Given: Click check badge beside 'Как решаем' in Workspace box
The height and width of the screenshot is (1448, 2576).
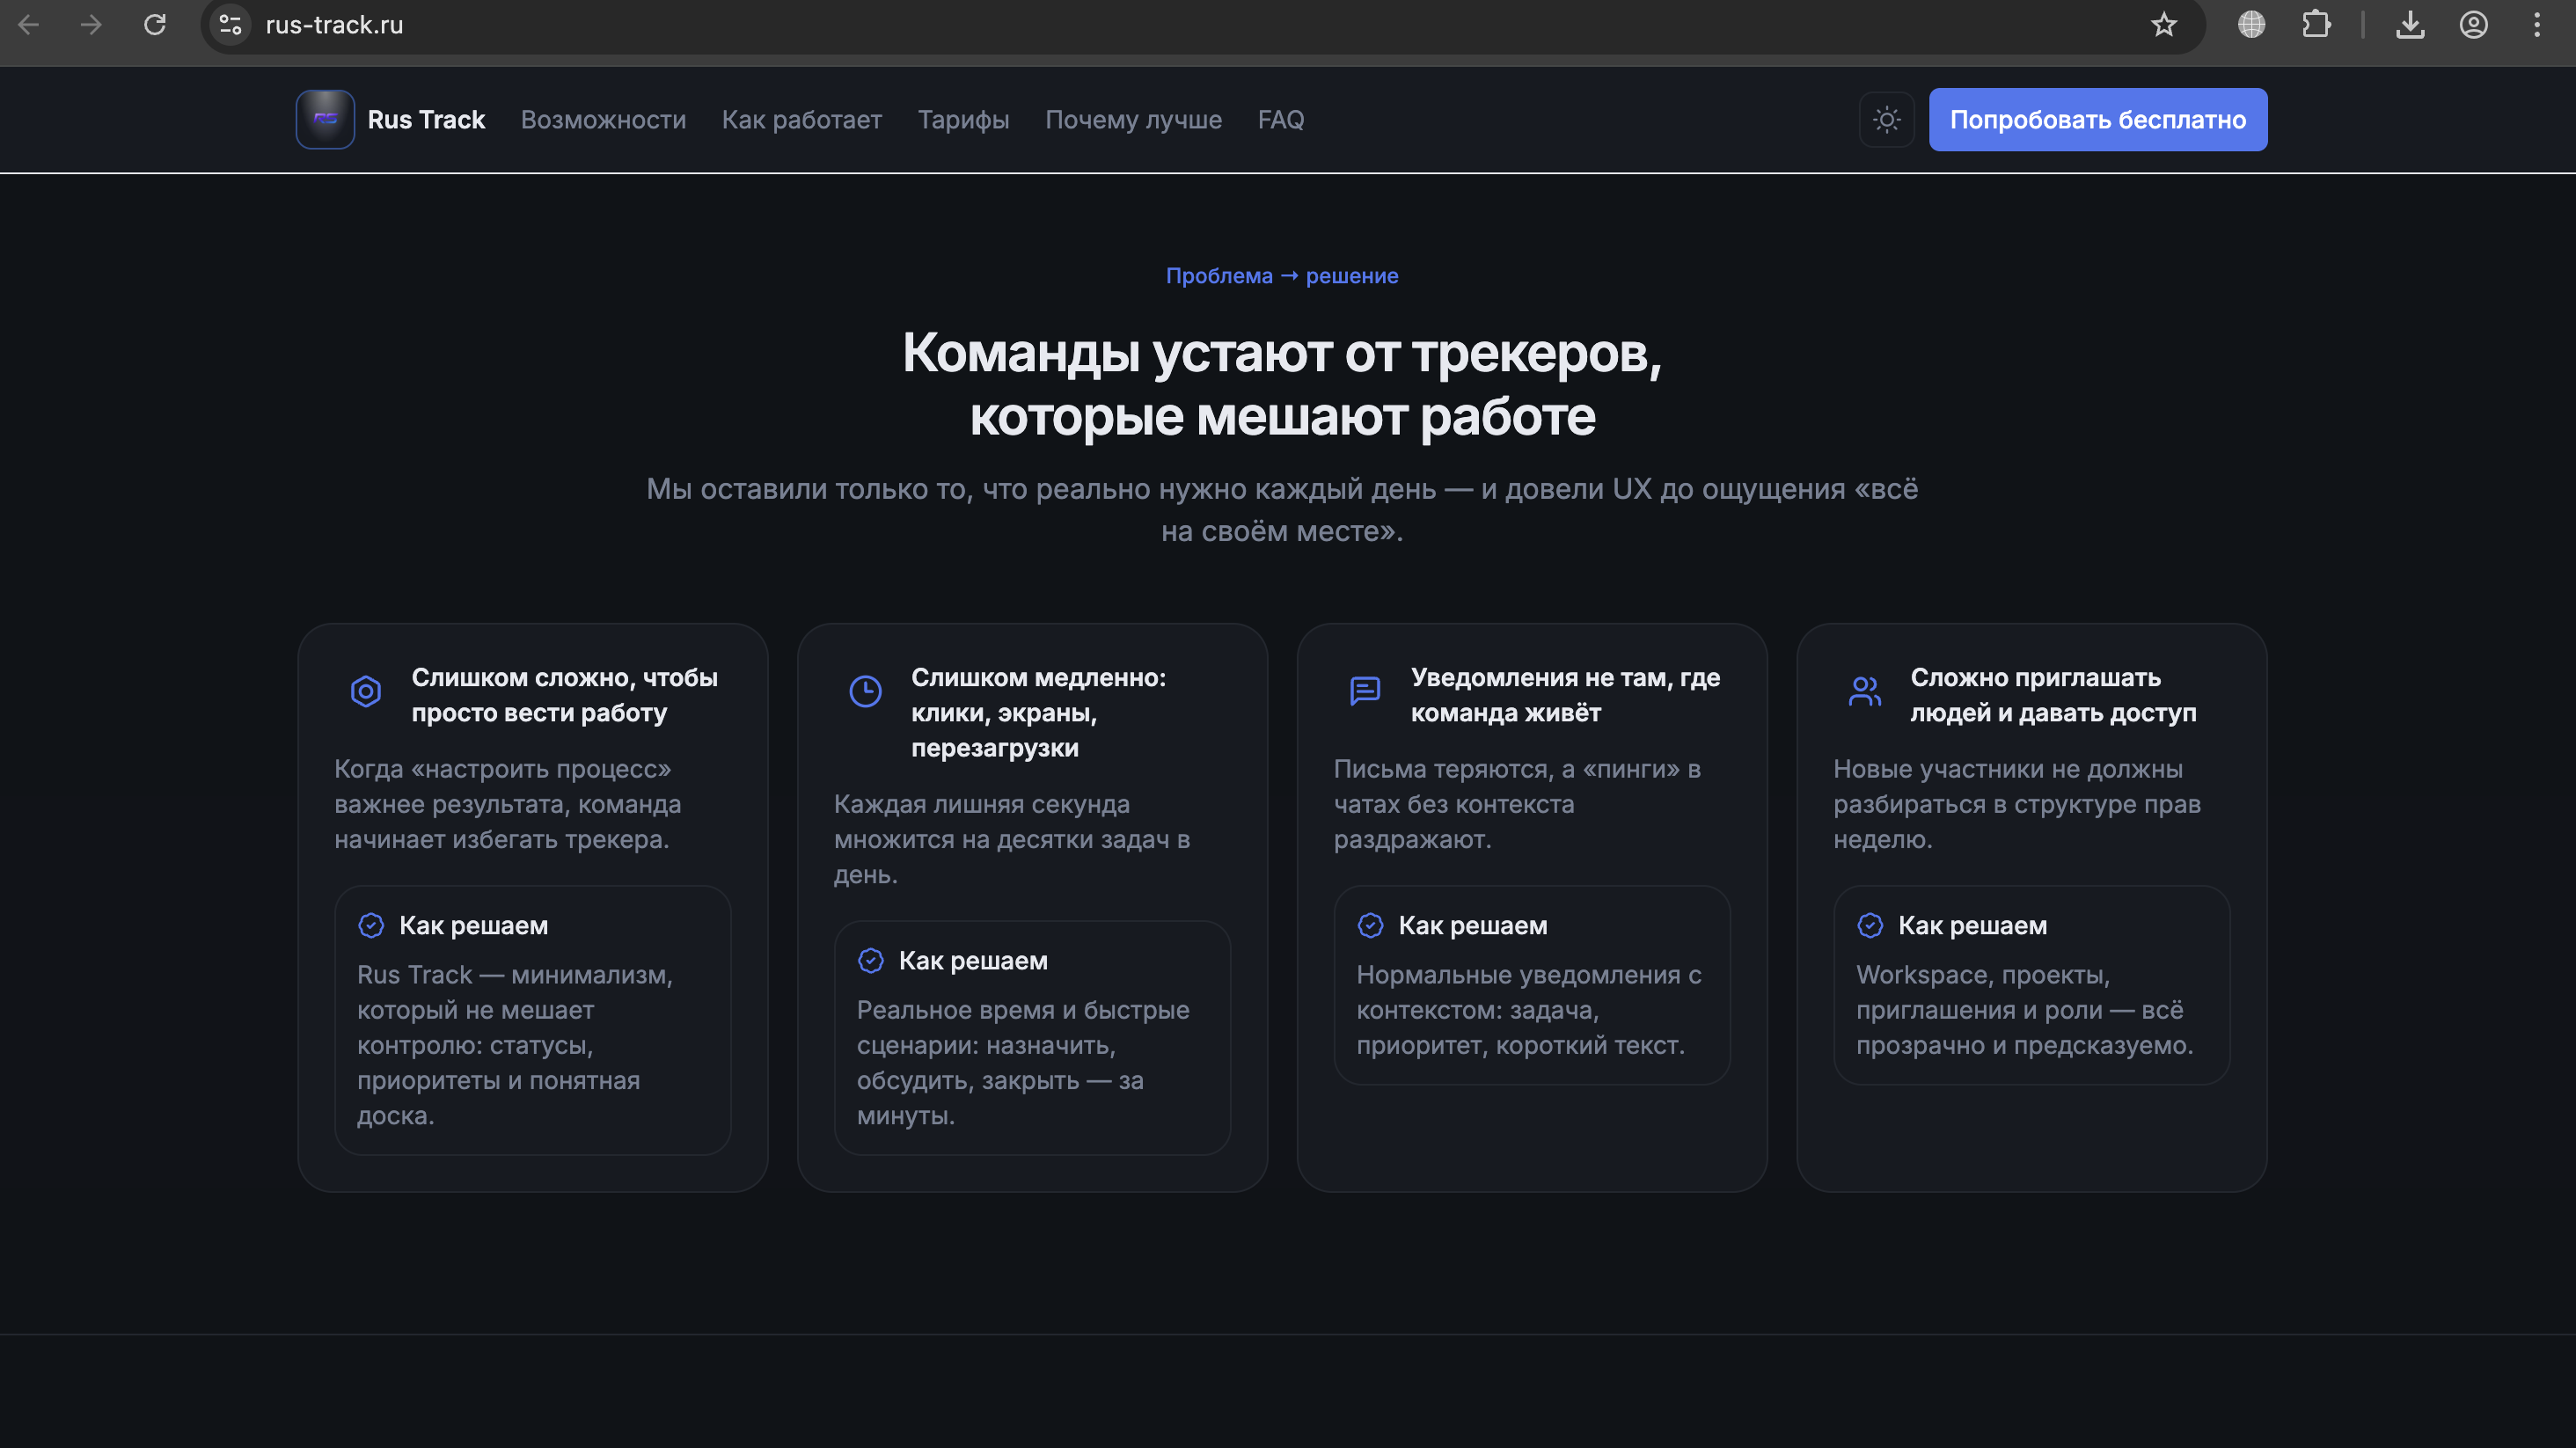Looking at the screenshot, I should pos(1870,926).
